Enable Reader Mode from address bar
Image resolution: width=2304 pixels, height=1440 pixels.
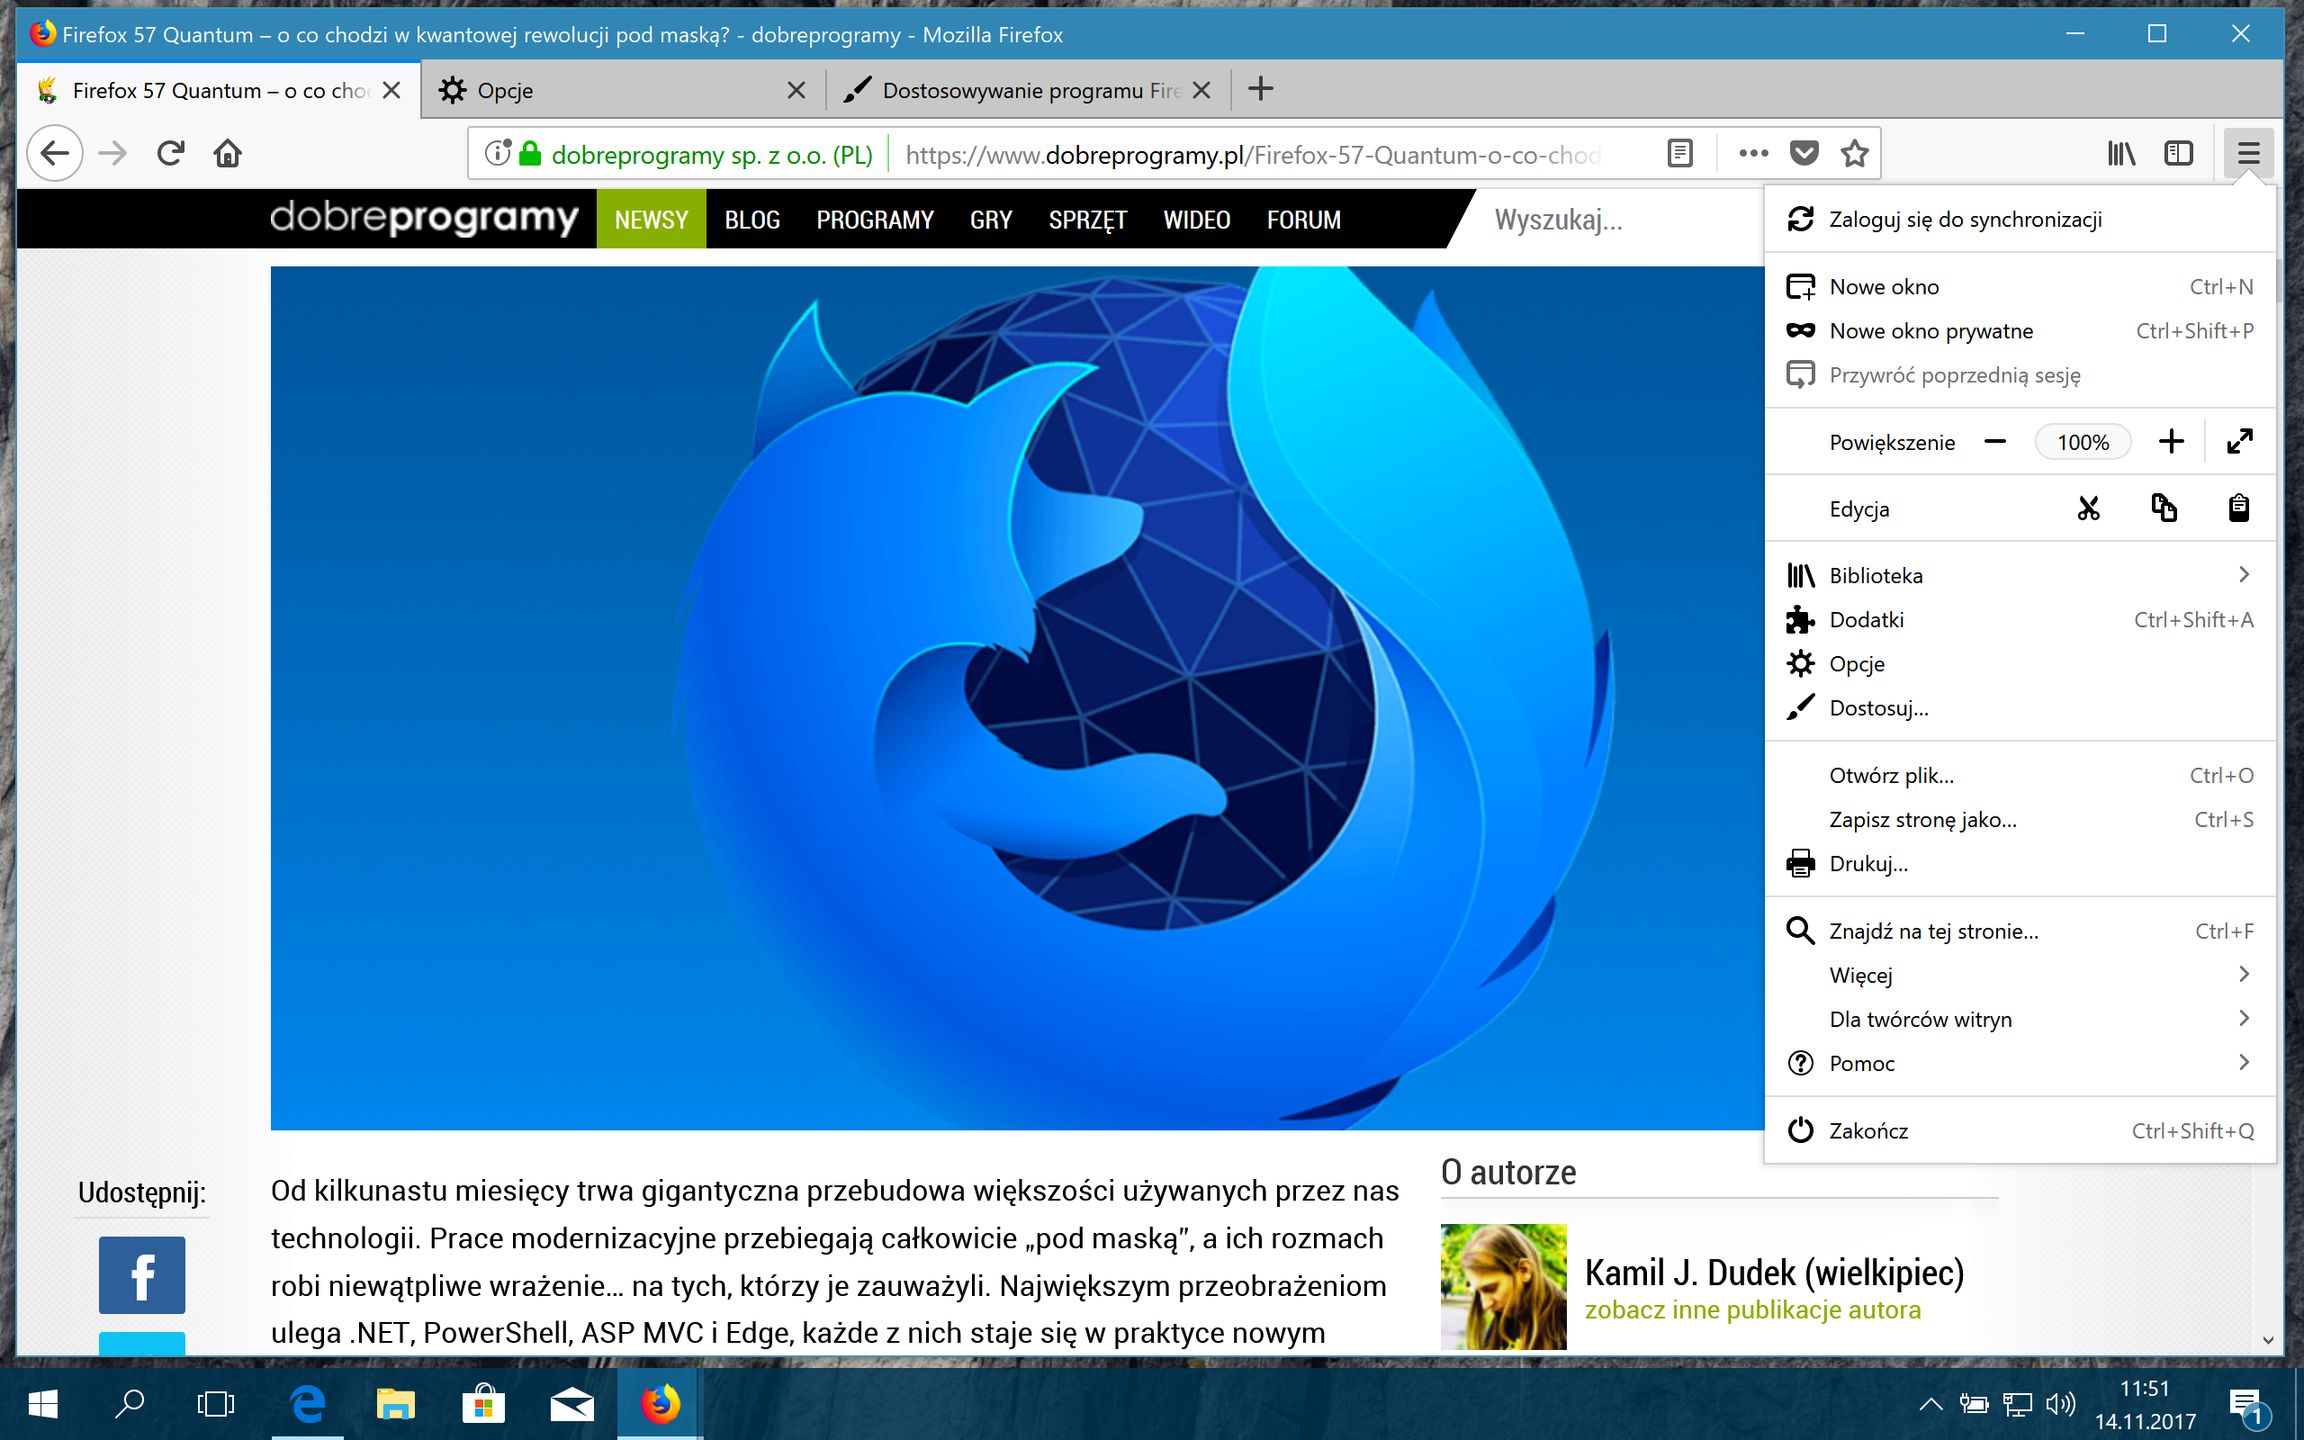(1678, 152)
